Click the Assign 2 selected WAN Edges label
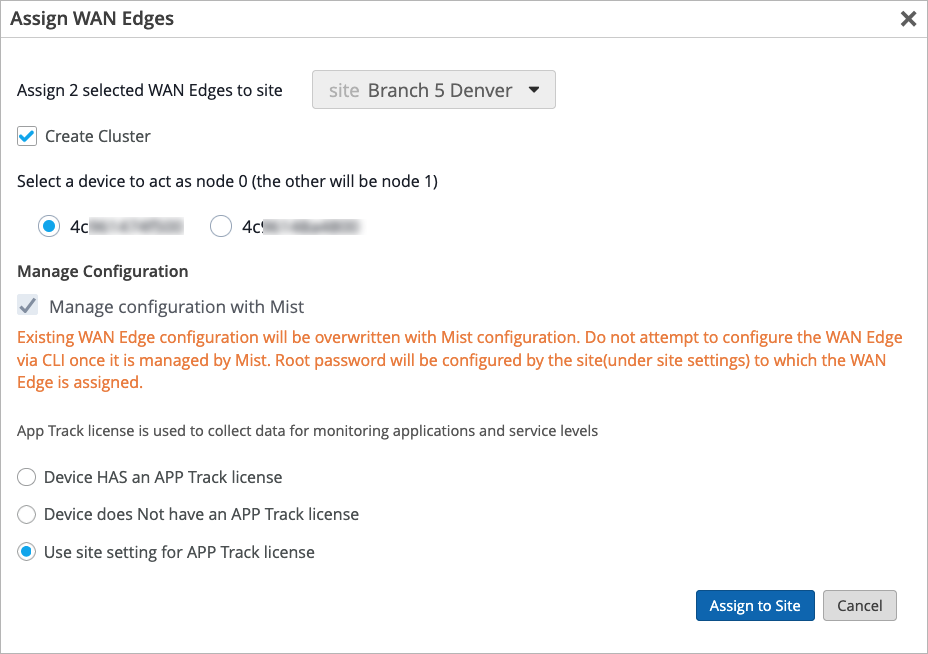The width and height of the screenshot is (928, 654). tap(150, 90)
